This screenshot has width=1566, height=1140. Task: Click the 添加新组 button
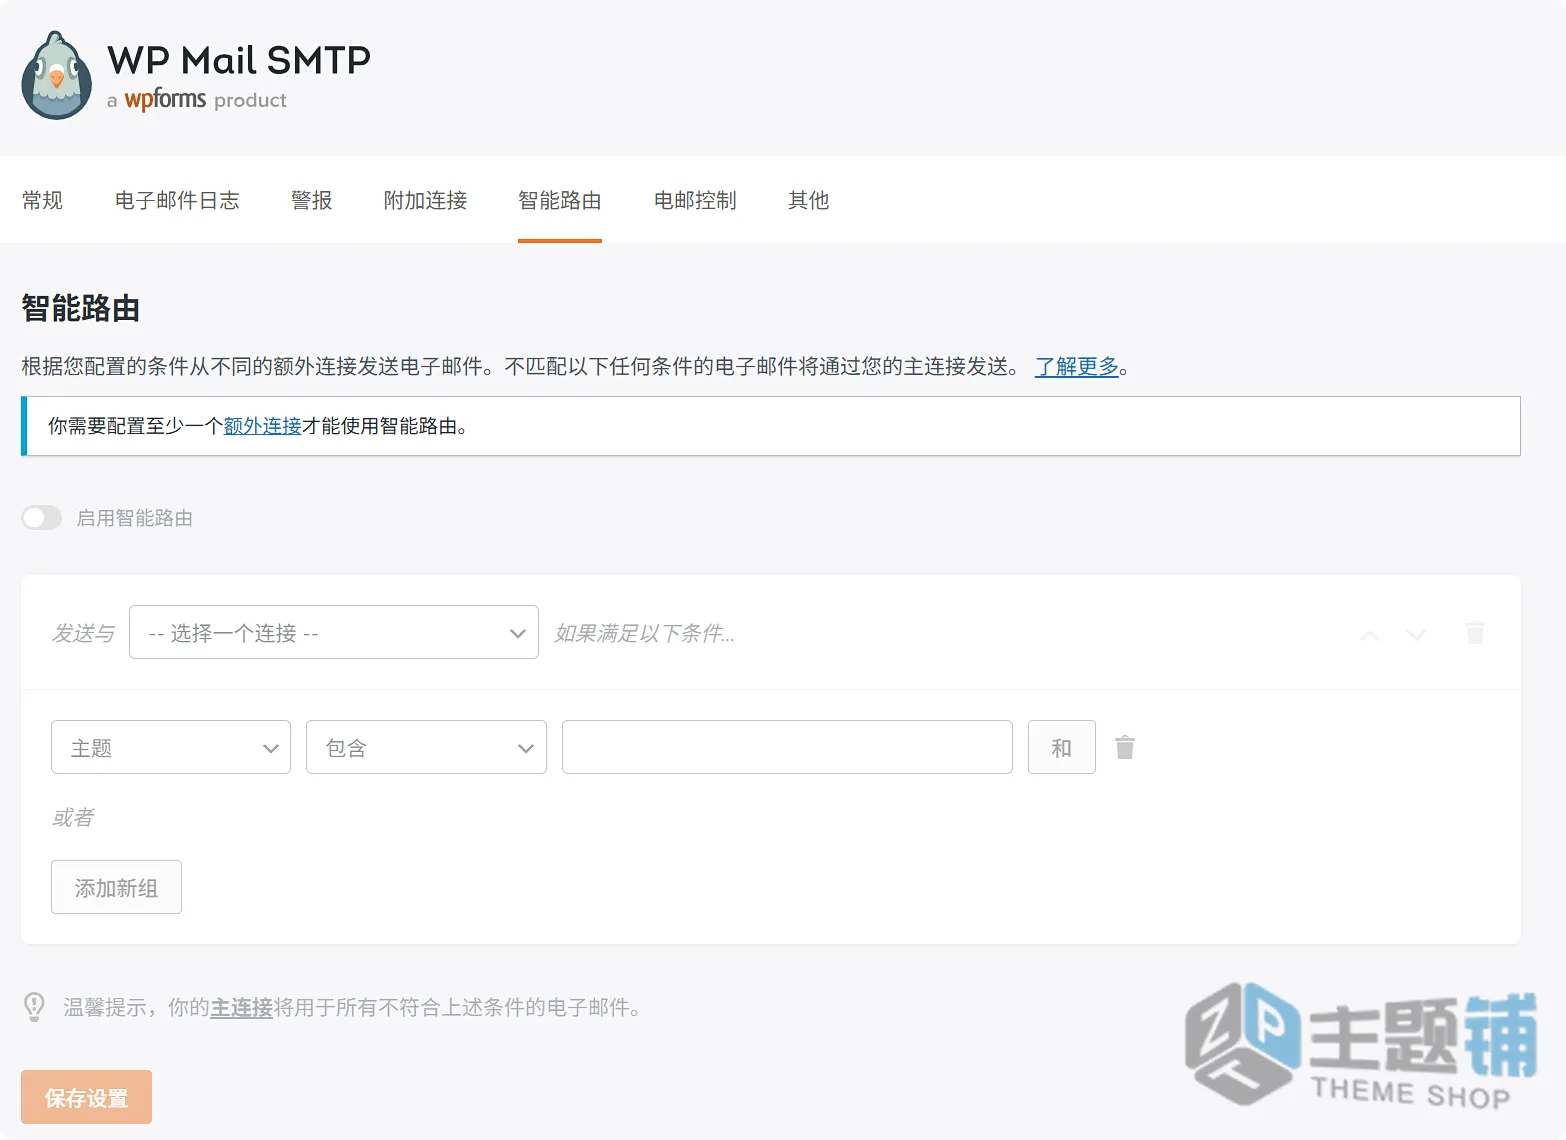(x=116, y=887)
